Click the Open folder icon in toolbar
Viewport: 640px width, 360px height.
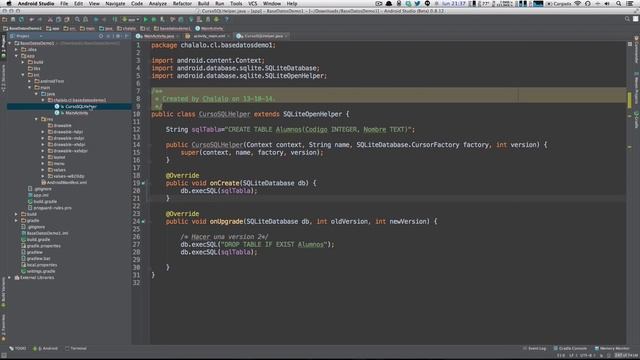coord(4,19)
